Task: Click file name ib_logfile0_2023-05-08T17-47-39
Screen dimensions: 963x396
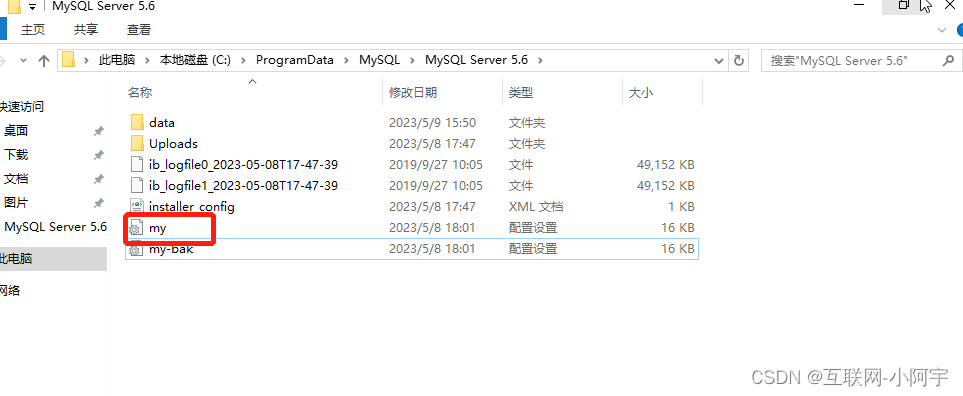Action: (x=243, y=165)
